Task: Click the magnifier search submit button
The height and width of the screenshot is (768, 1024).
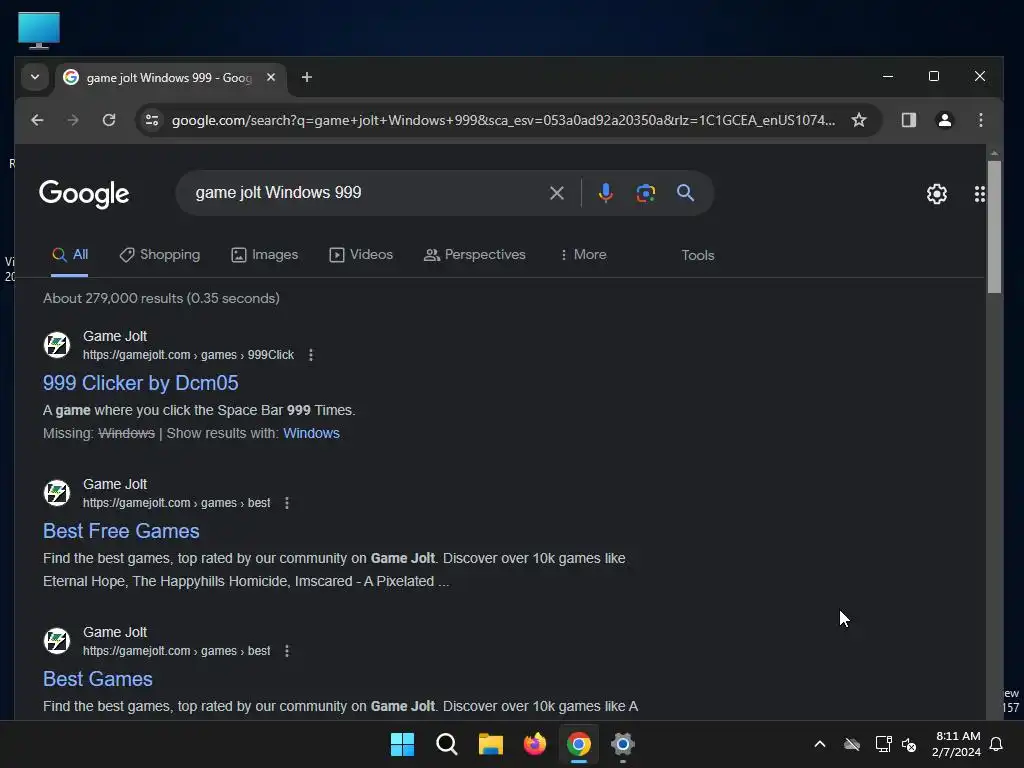Action: click(685, 193)
